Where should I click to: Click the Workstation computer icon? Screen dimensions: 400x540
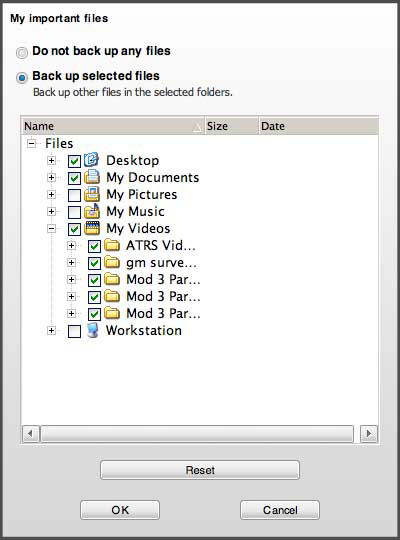coord(93,330)
